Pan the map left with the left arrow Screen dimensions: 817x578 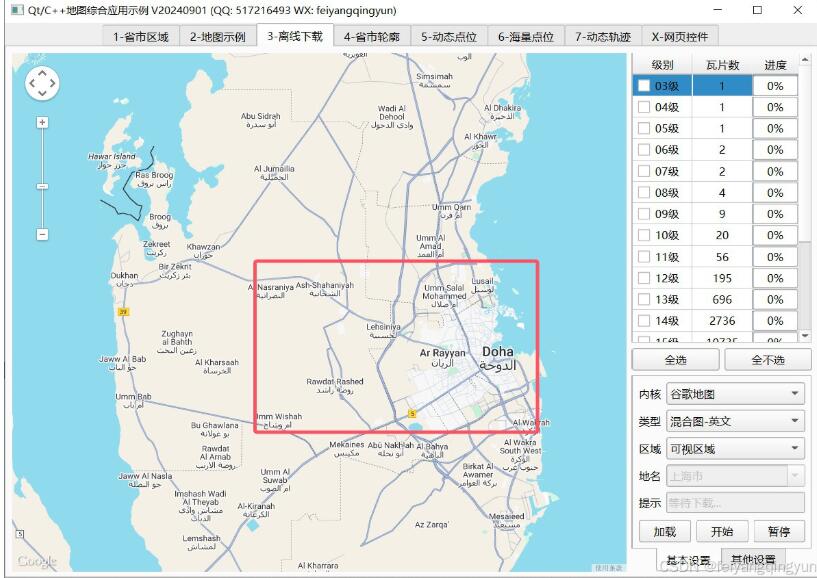[x=32, y=83]
